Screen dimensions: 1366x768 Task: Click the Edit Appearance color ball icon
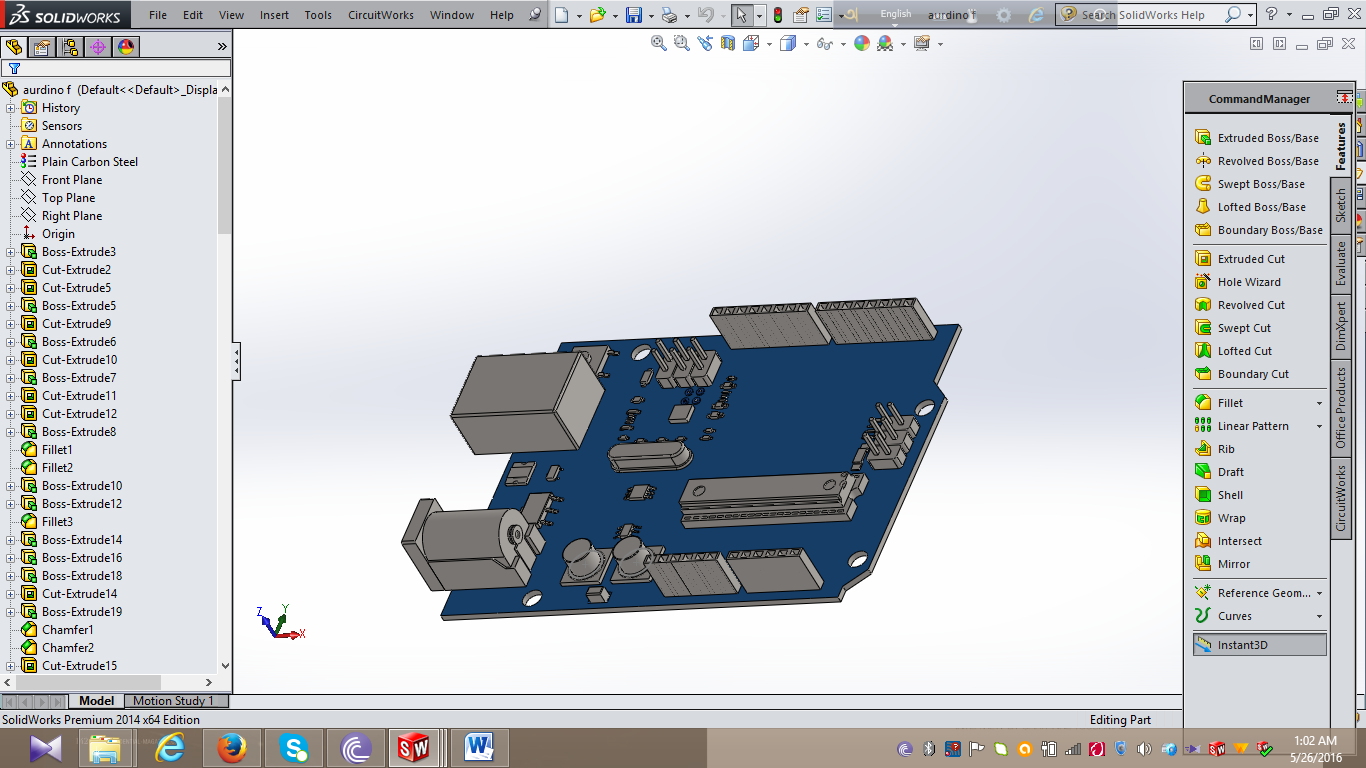pyautogui.click(x=862, y=43)
